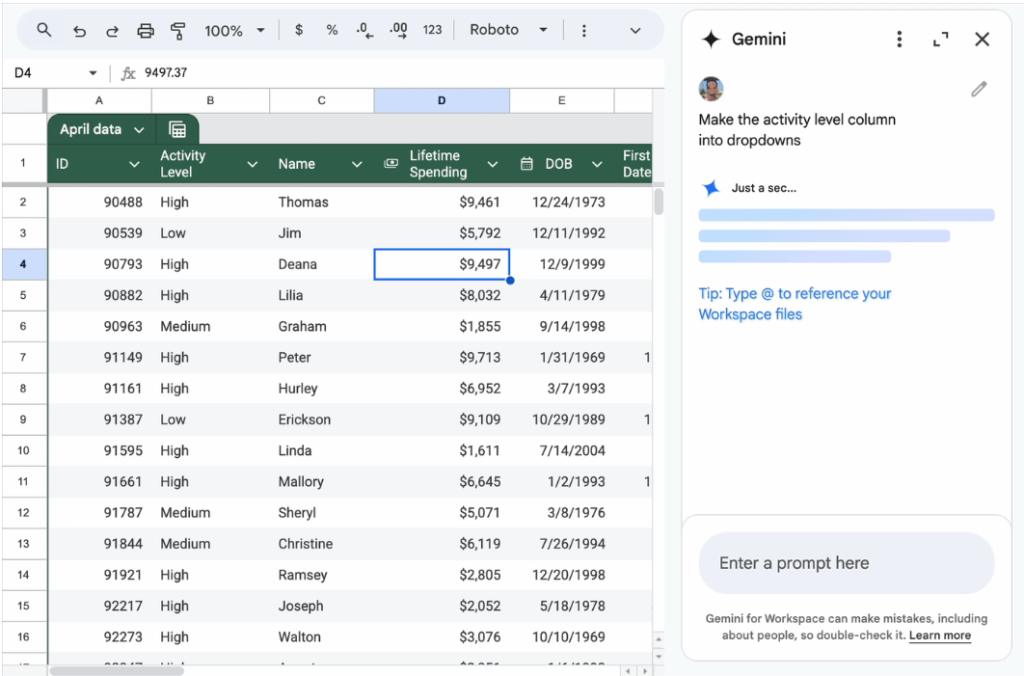The width and height of the screenshot is (1024, 676).
Task: Increase decimal places for D4
Action: (397, 30)
